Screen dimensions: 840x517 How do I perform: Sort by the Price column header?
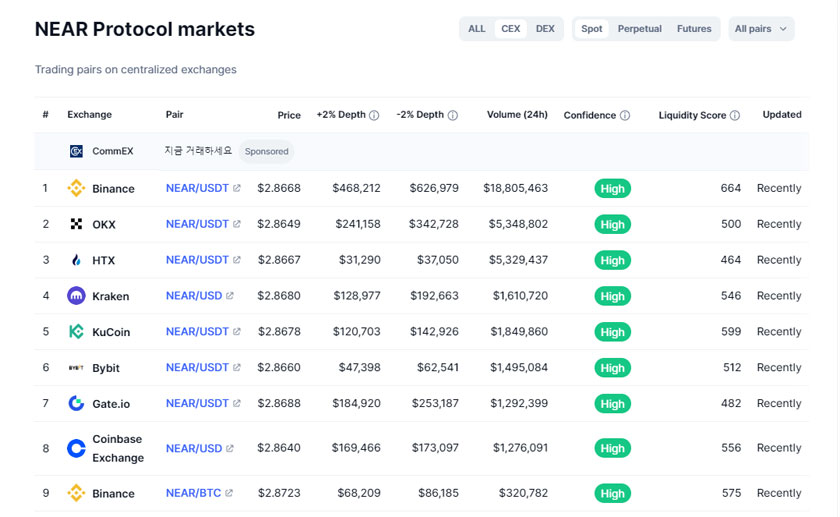pos(289,115)
